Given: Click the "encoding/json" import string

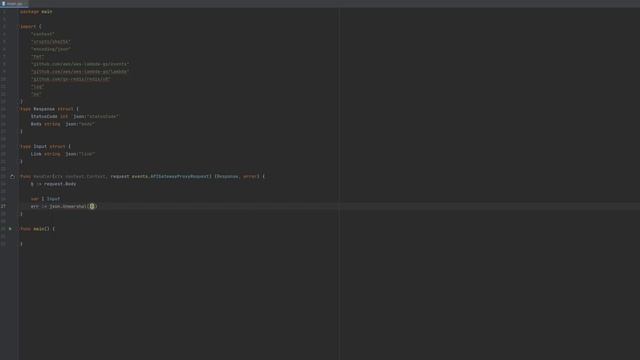Looking at the screenshot, I should pyautogui.click(x=51, y=49).
